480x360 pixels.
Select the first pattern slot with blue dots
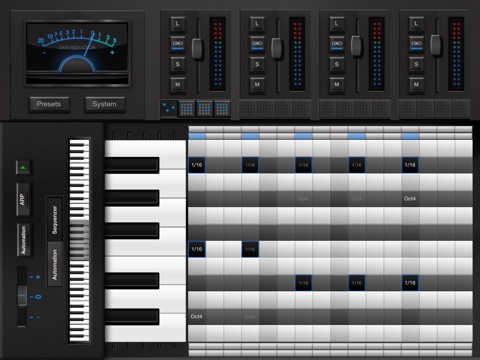[169, 108]
